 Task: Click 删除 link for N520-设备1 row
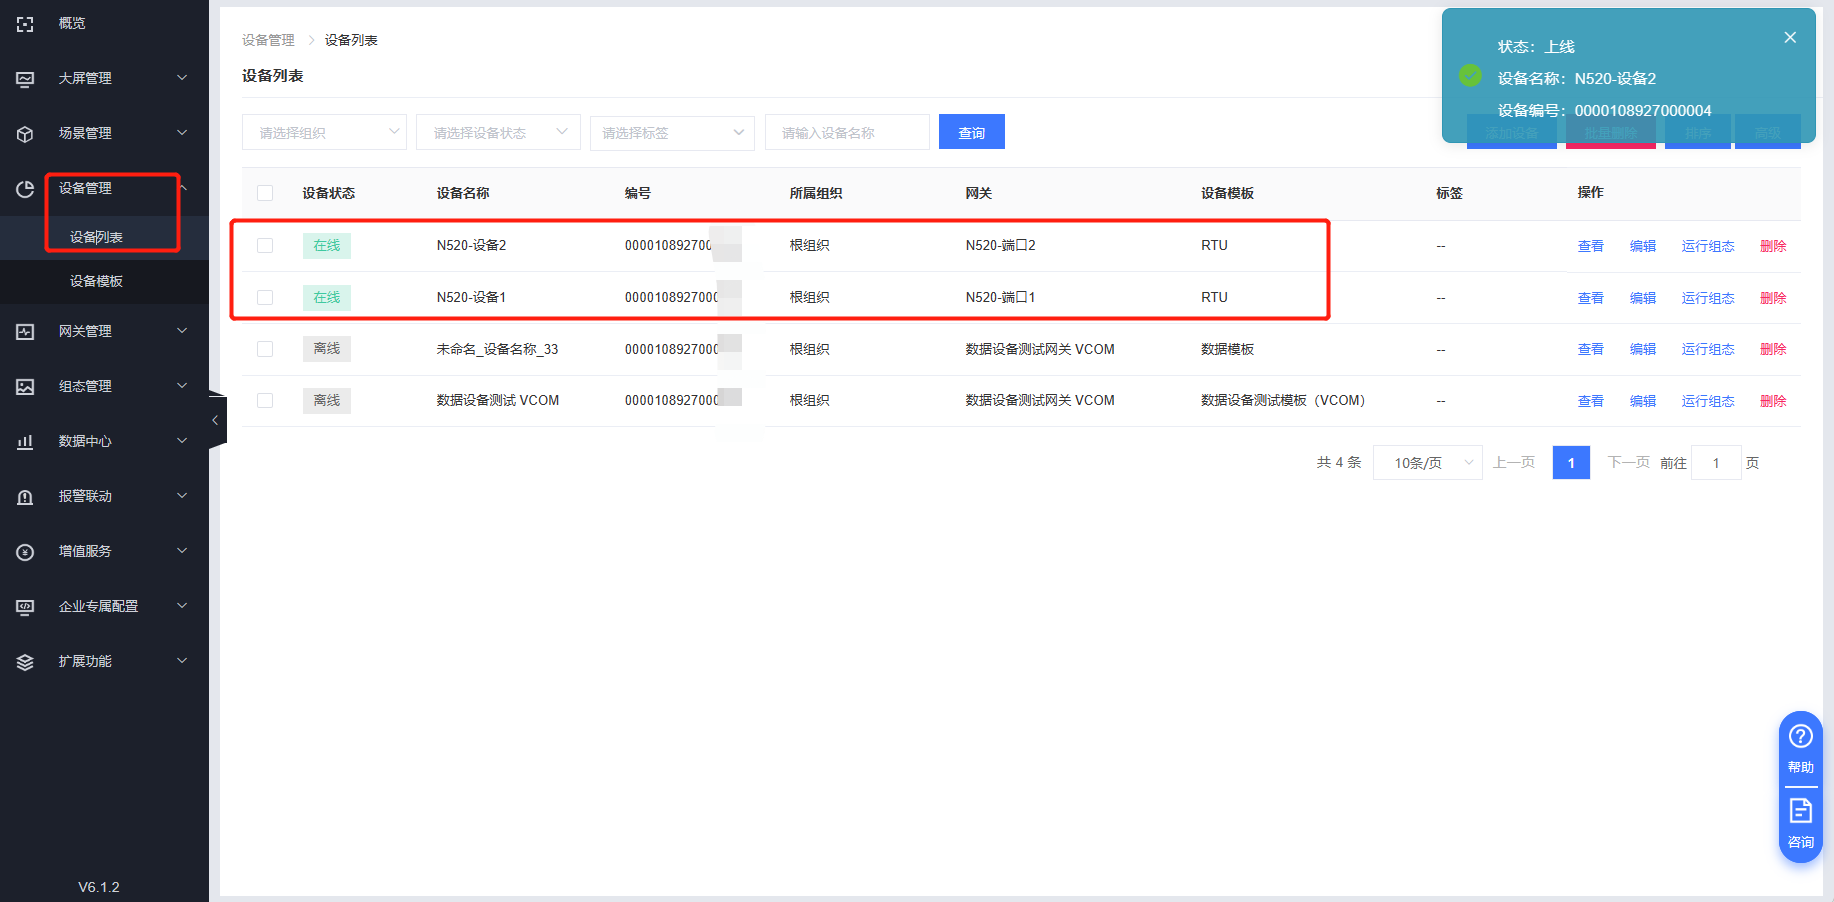1772,298
